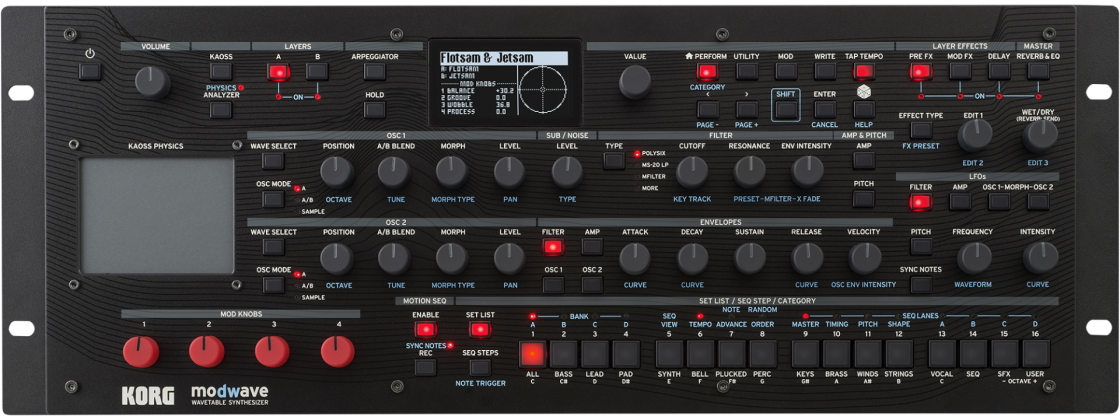Click step button 4 PAD
This screenshot has width=1120, height=420.
(x=626, y=354)
